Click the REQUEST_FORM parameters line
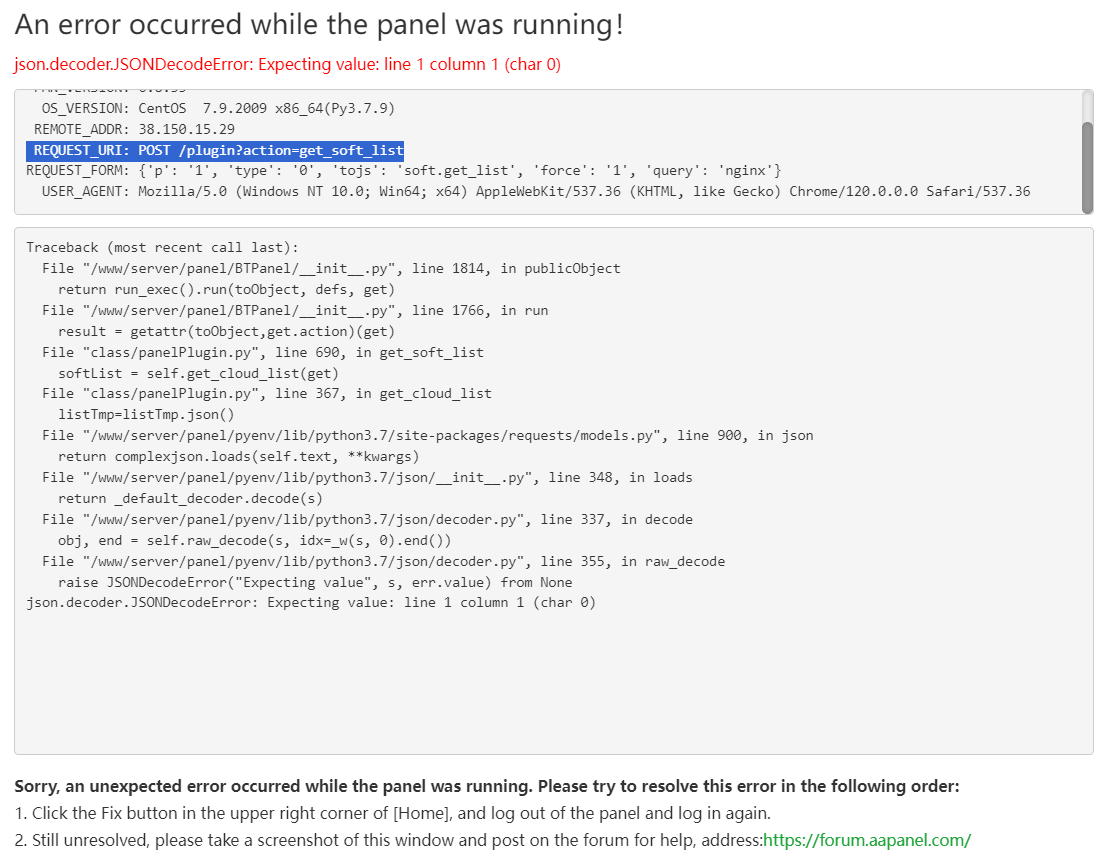 coord(403,171)
